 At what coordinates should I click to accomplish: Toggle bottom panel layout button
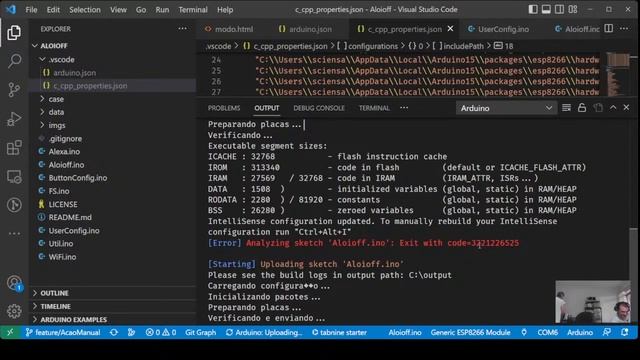pyautogui.click(x=546, y=9)
